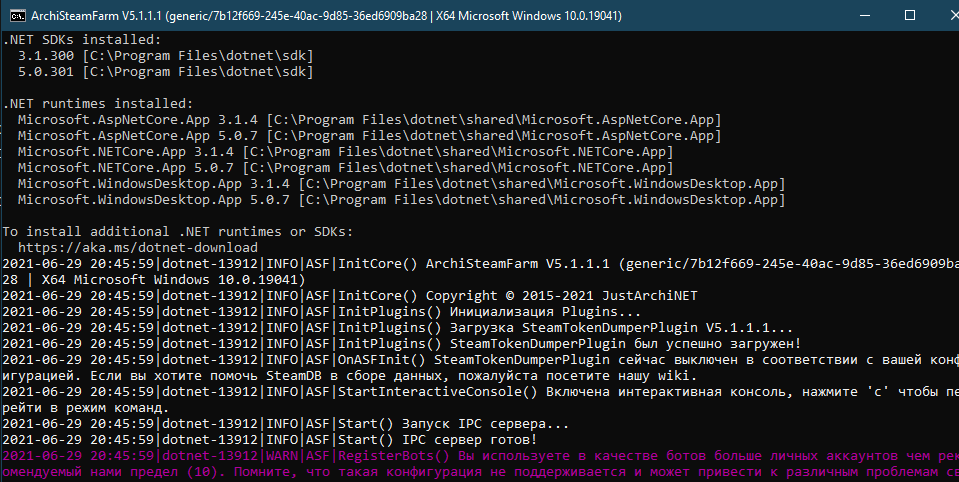Select the SDK '3.1.300' line

165,56
